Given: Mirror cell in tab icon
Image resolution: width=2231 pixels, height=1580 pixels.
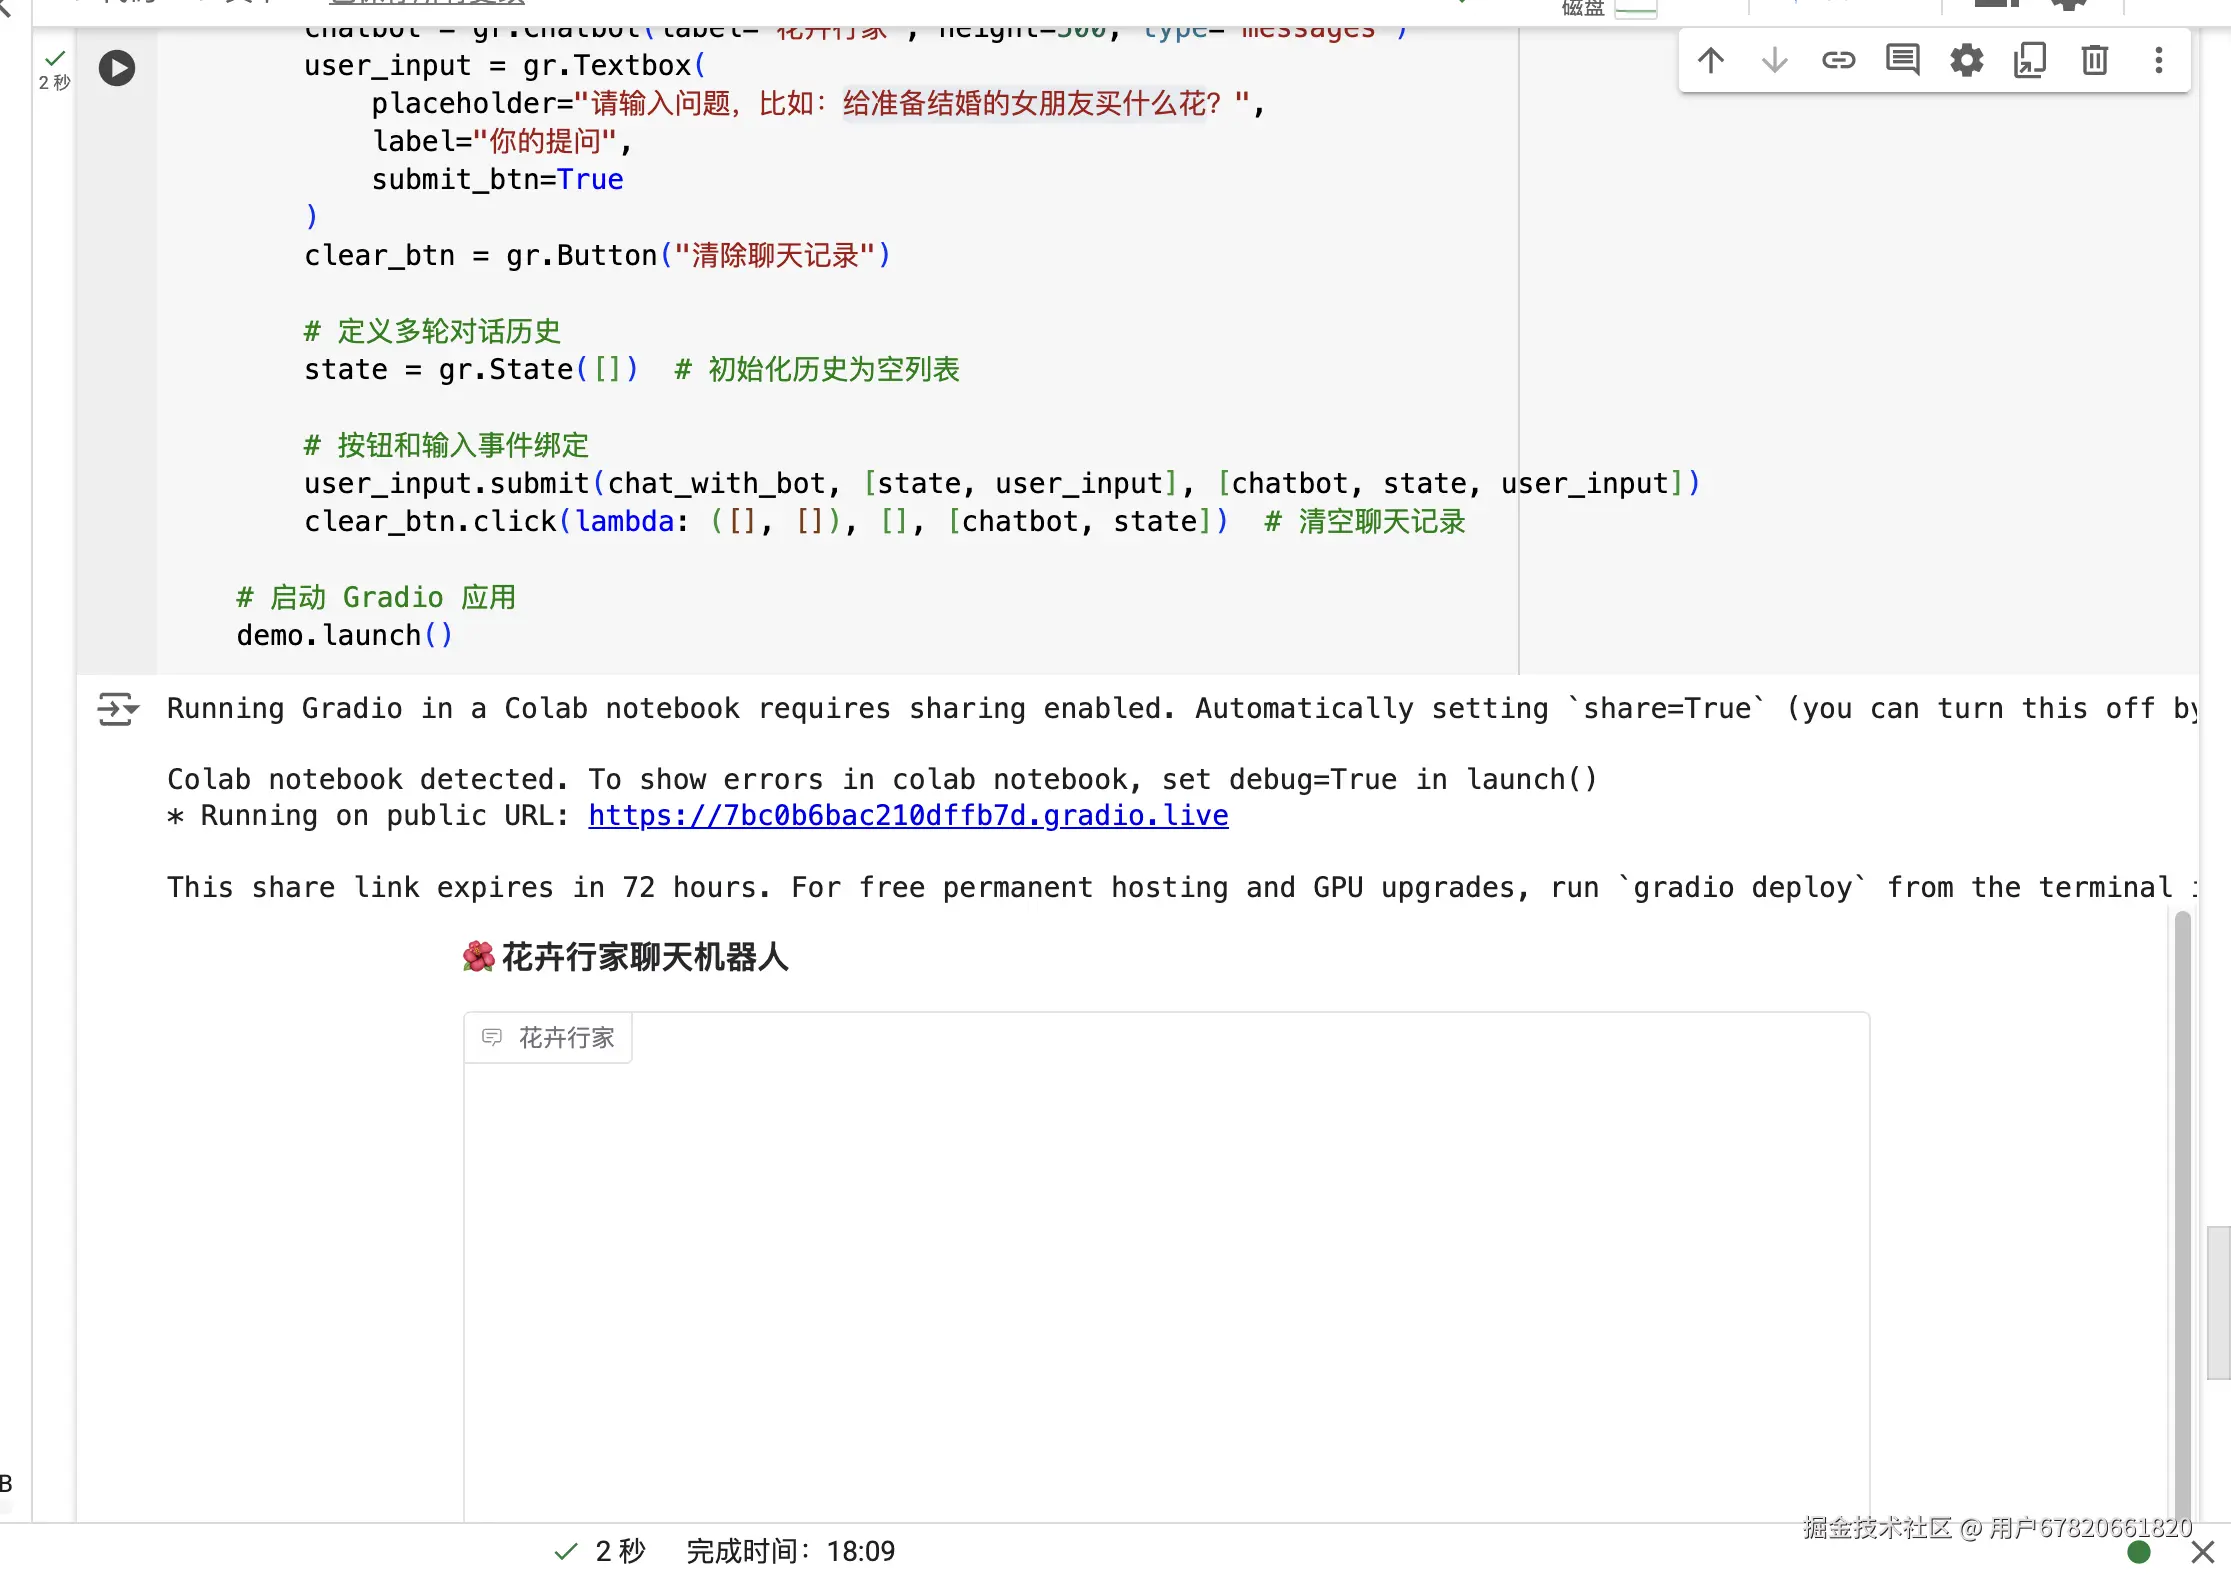Looking at the screenshot, I should 2030,61.
